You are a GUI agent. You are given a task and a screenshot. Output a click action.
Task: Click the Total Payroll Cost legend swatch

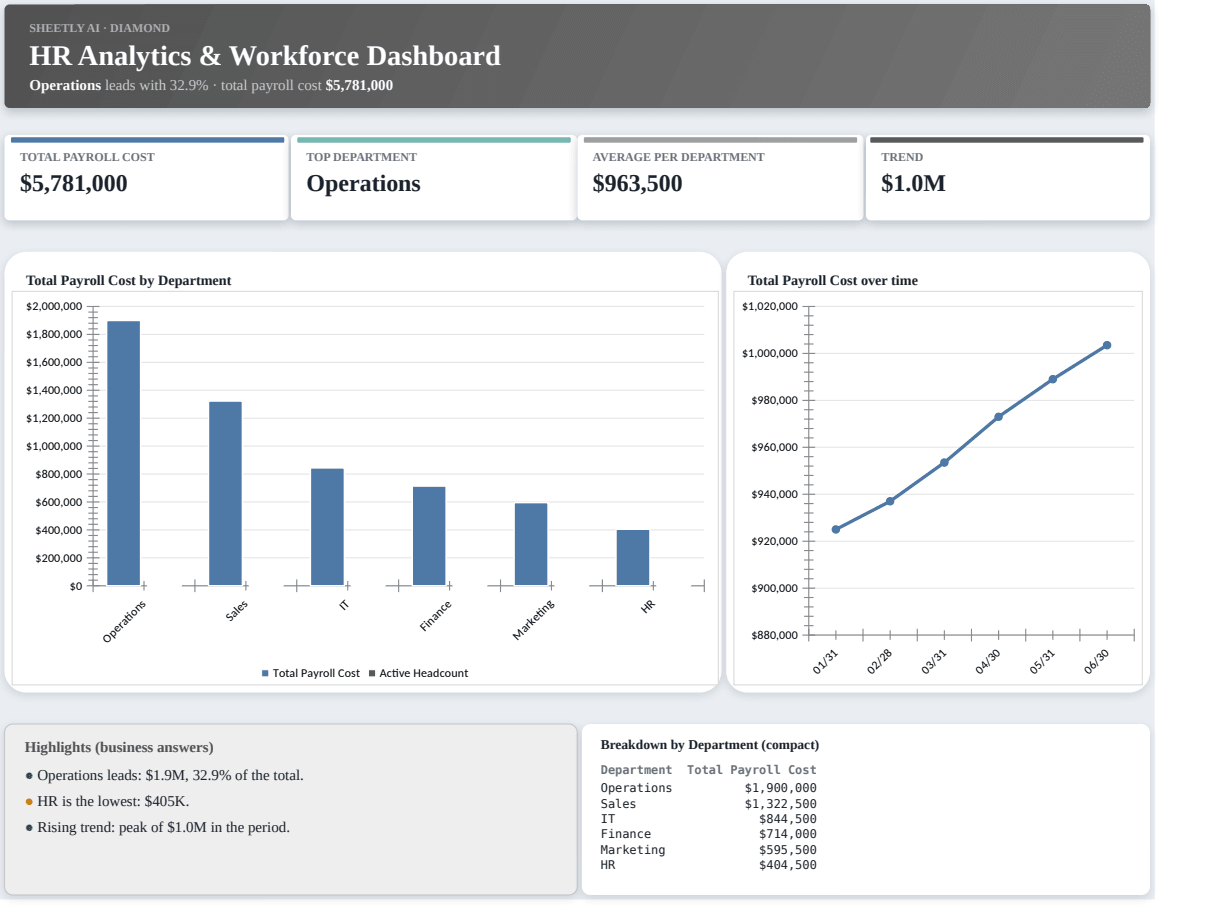265,673
